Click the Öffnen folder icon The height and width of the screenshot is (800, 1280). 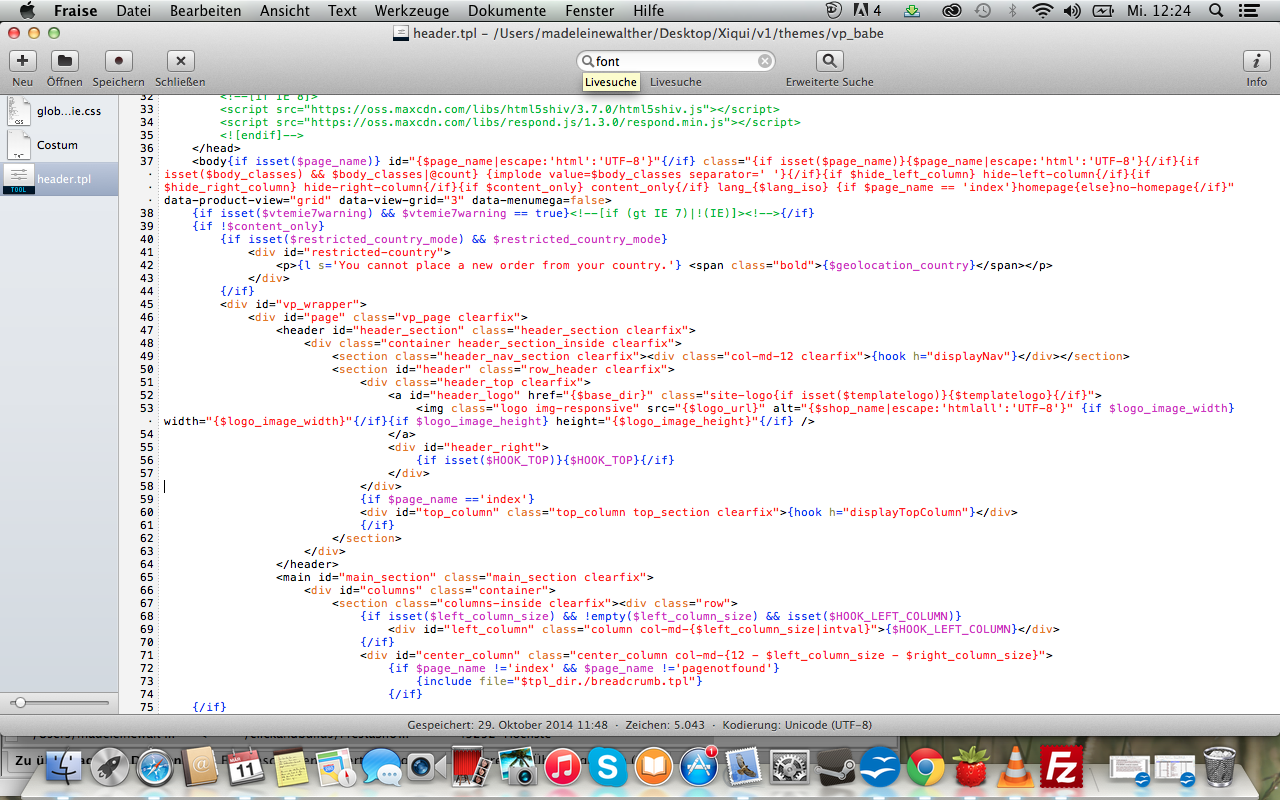click(x=64, y=61)
